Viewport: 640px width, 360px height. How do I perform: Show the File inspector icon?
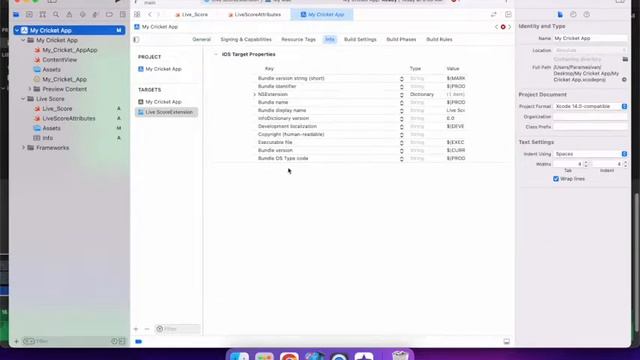point(560,14)
